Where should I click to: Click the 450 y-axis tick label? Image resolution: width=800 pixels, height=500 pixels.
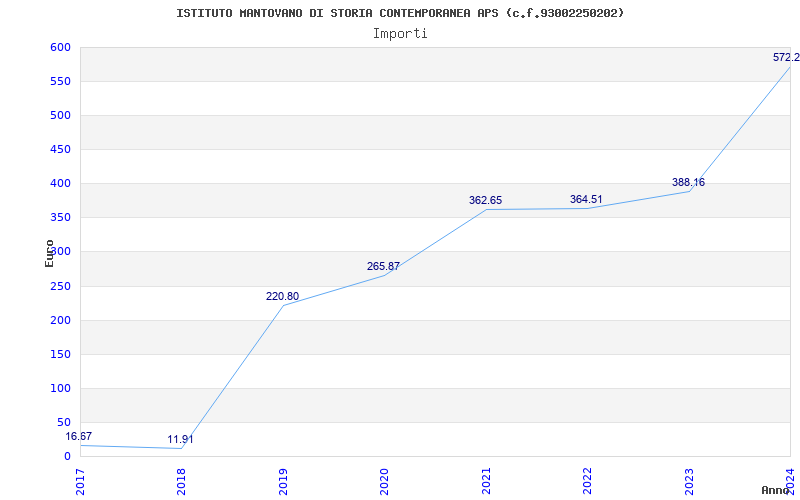click(60, 149)
